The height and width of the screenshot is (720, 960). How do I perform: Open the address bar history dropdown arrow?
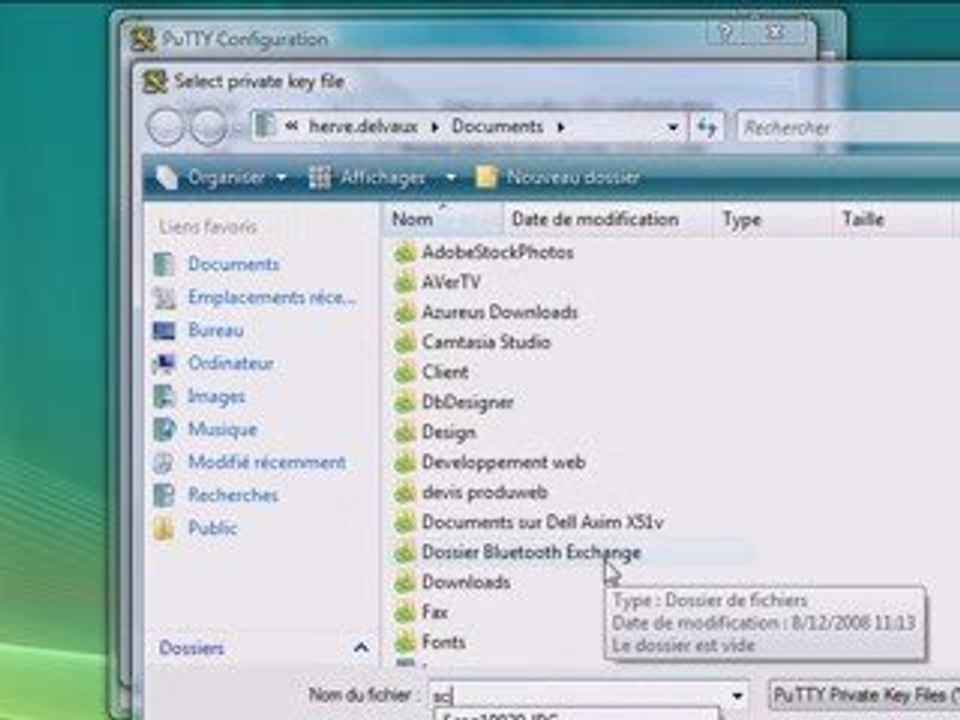673,127
